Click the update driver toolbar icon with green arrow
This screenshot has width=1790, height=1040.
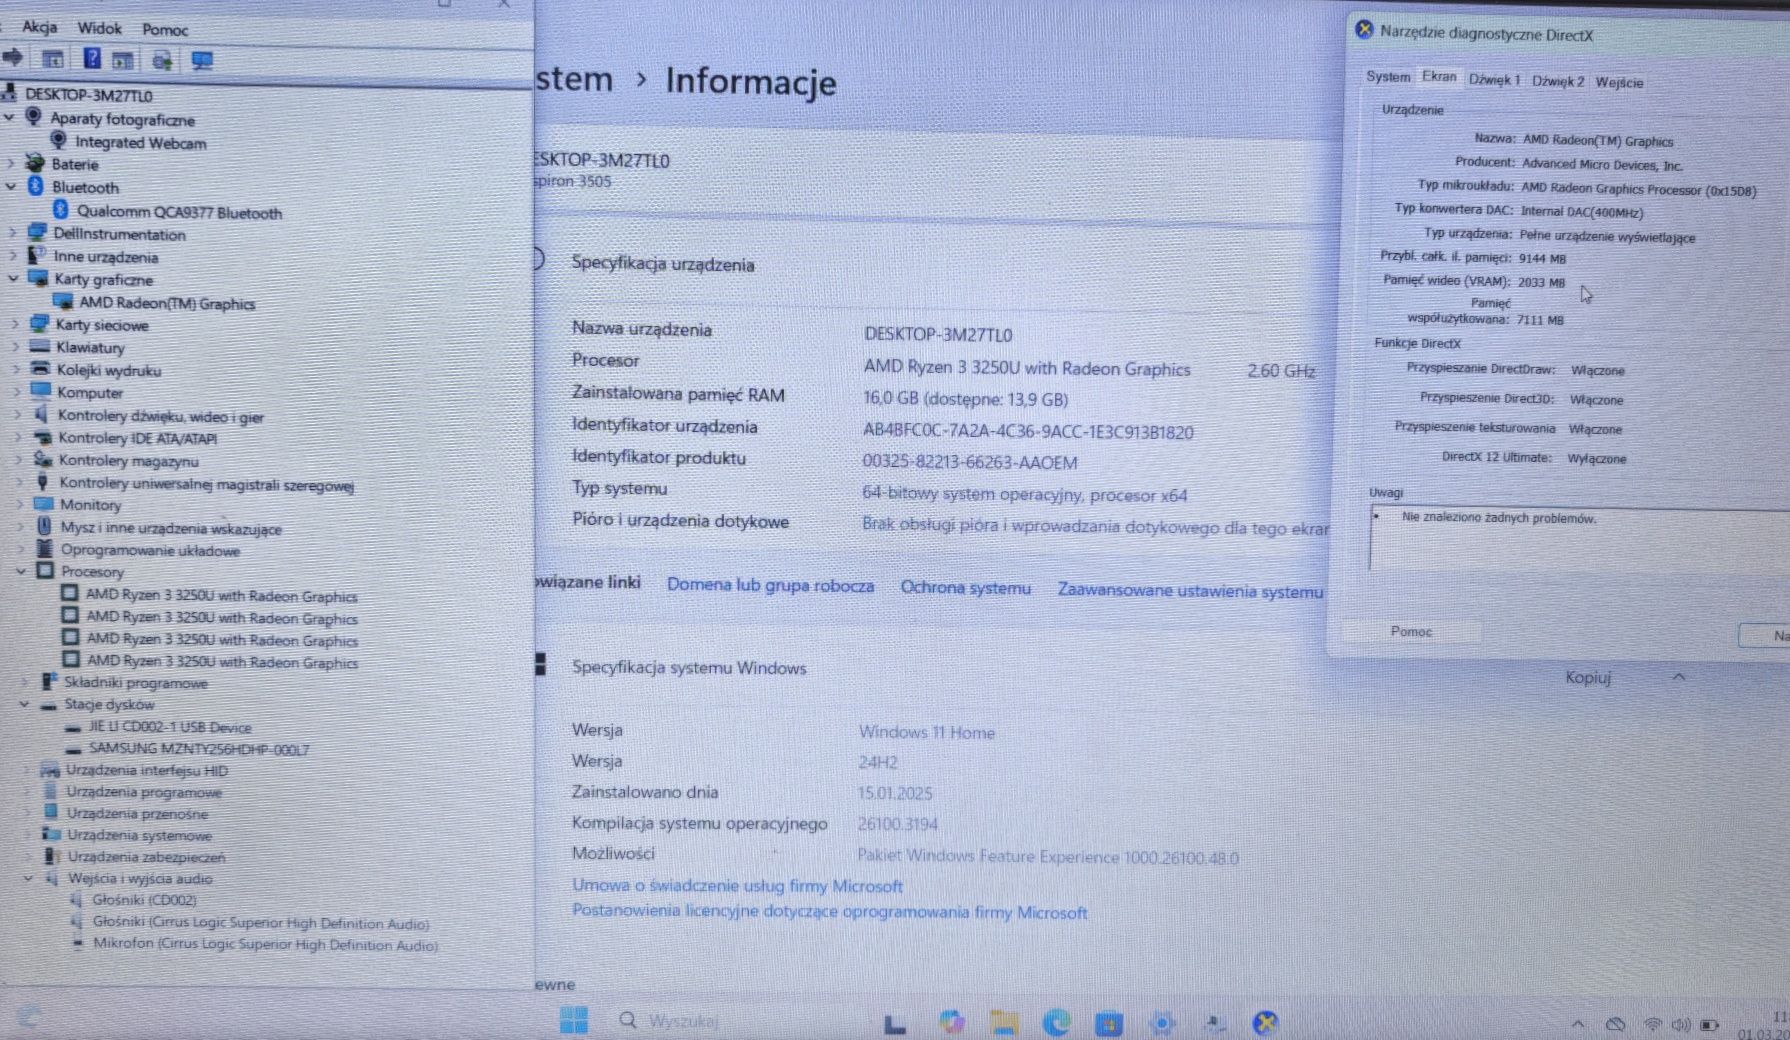pyautogui.click(x=162, y=61)
